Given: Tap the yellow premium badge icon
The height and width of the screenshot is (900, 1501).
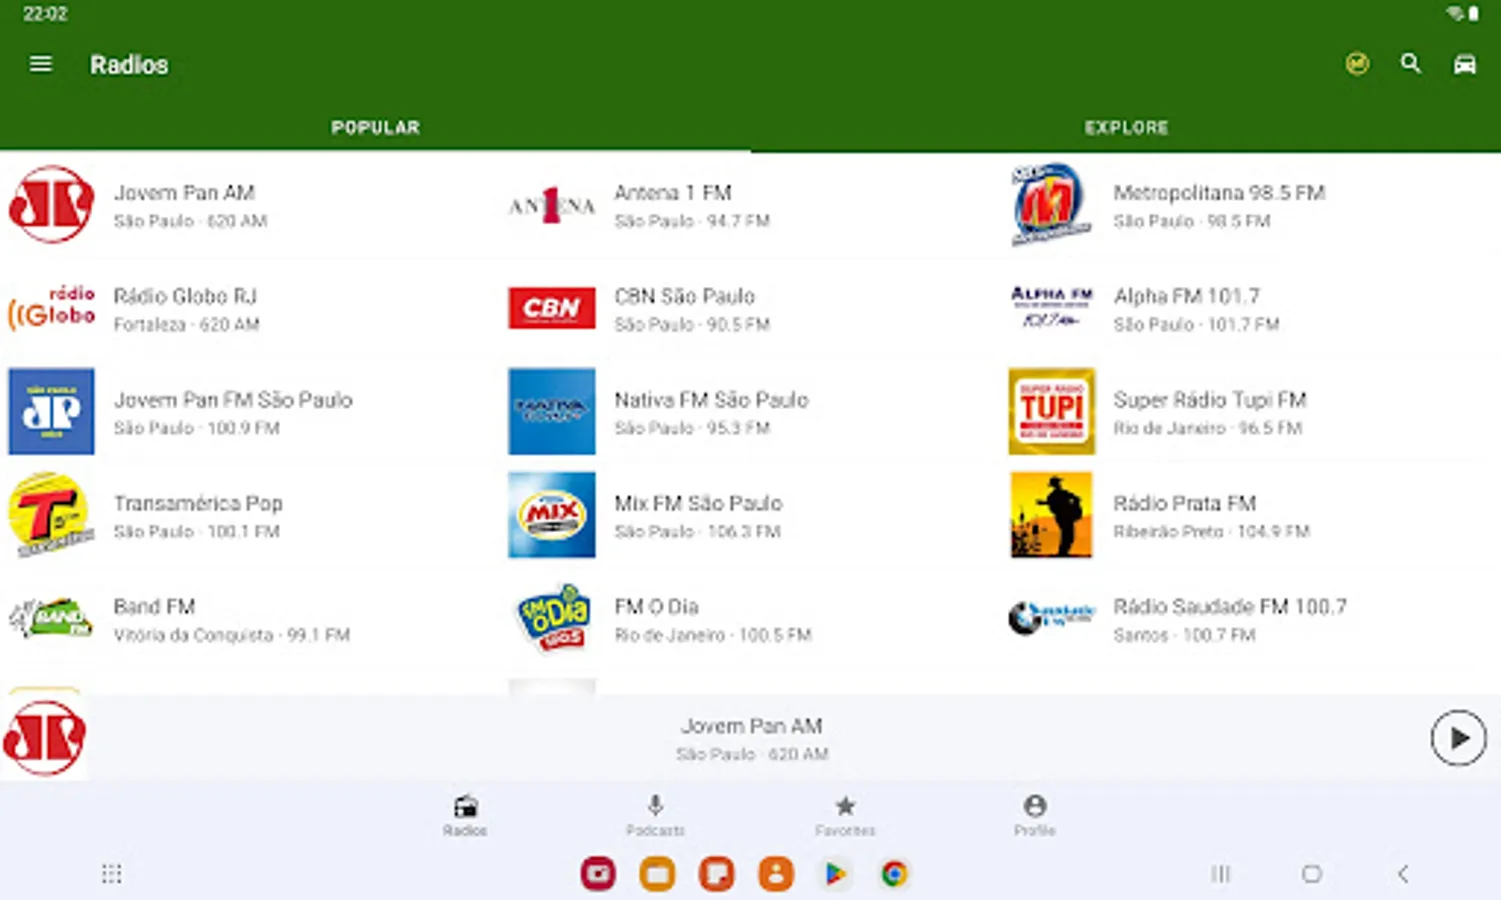Looking at the screenshot, I should click(x=1357, y=64).
